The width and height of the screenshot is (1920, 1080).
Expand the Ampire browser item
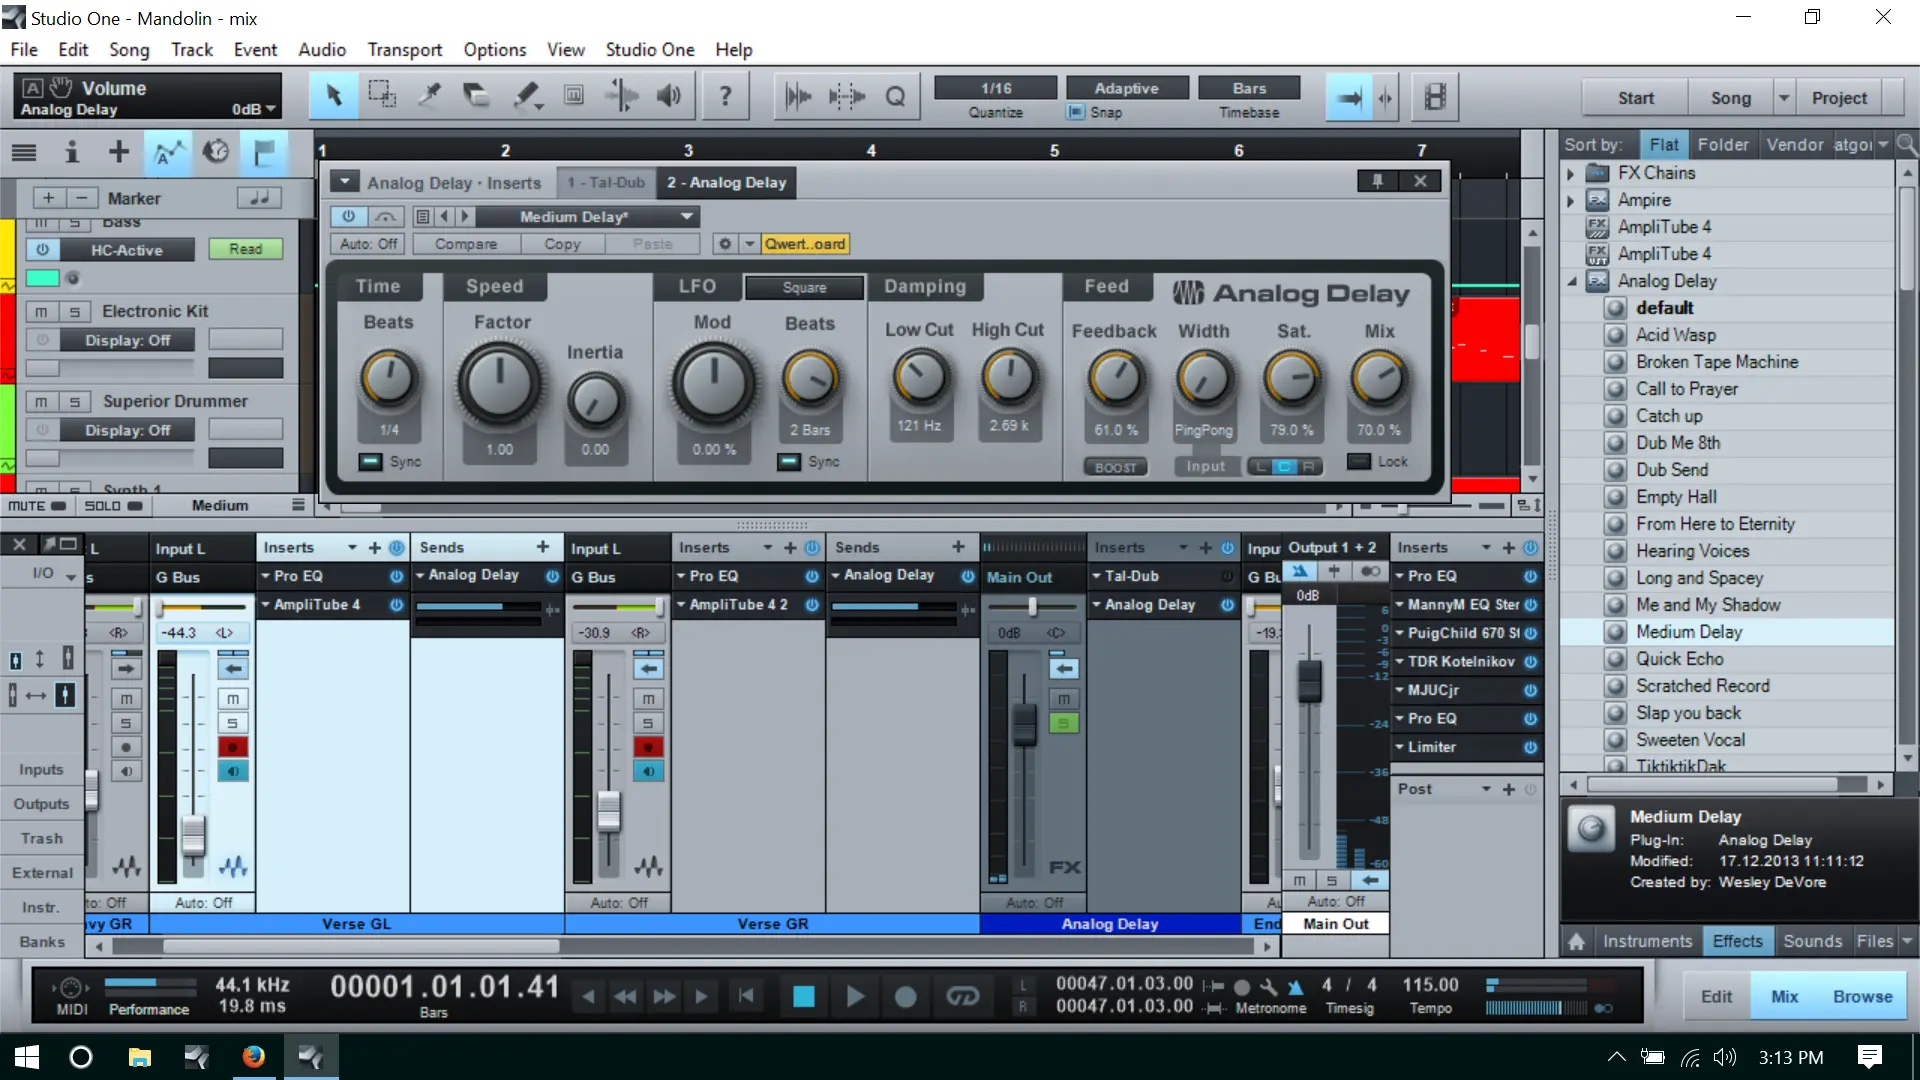click(x=1570, y=200)
